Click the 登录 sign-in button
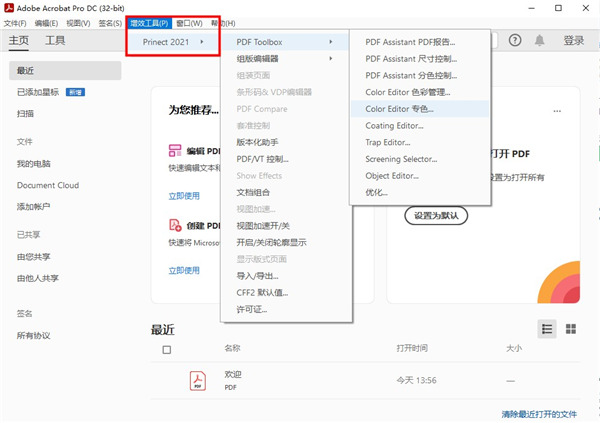Viewport: 600px width, 423px height. 574,40
